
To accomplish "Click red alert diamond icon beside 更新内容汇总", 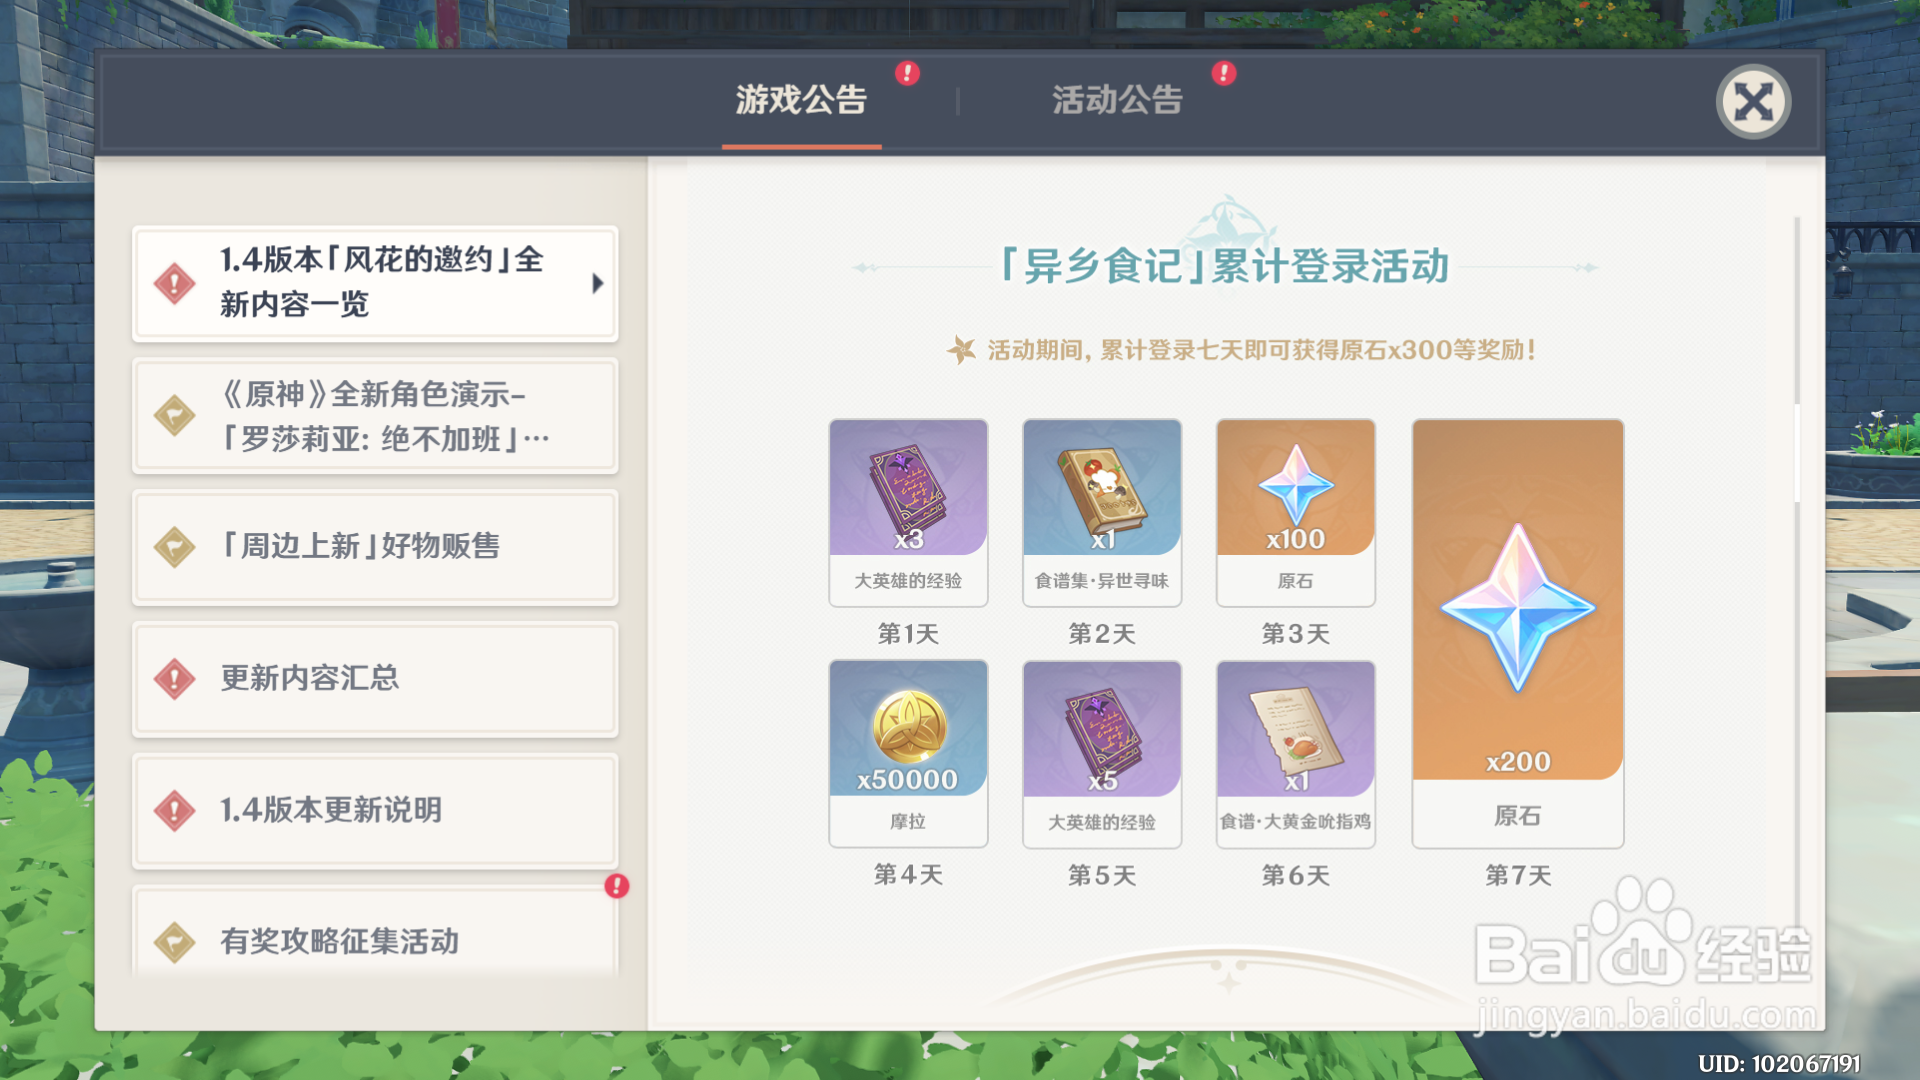I will click(175, 679).
